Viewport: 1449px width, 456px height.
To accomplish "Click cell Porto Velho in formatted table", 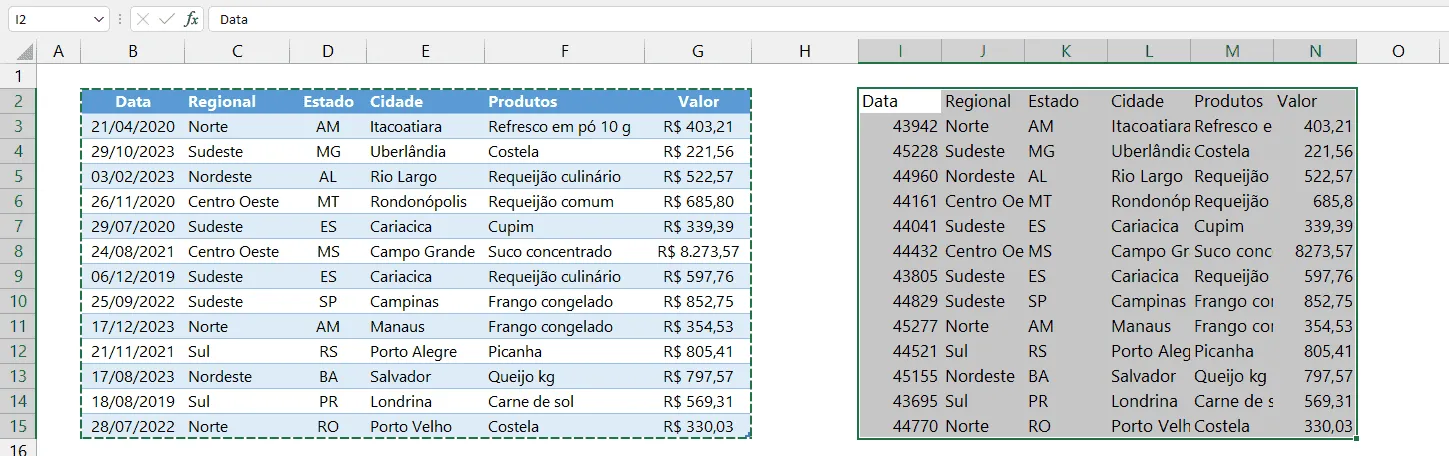I will pyautogui.click(x=425, y=426).
